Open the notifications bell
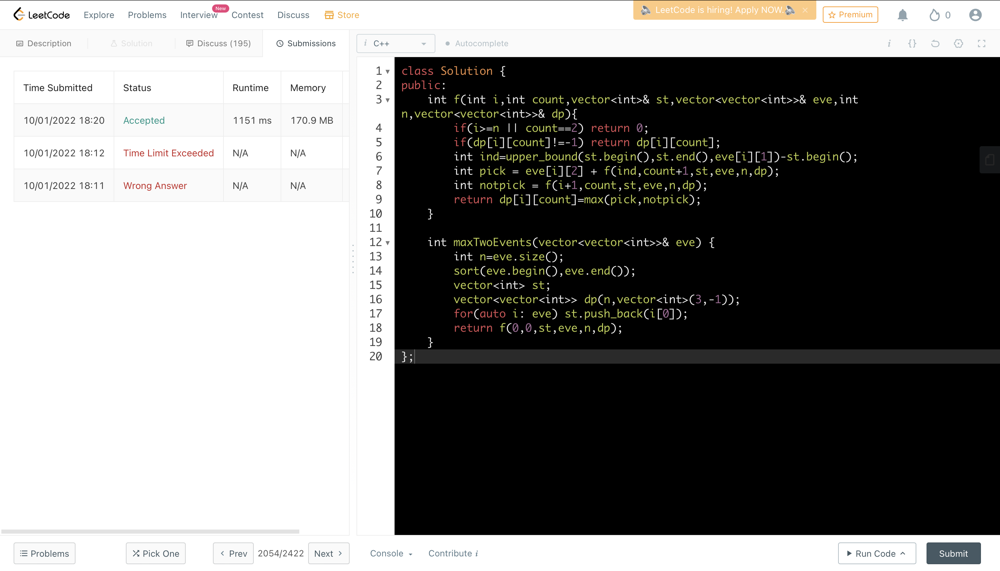The image size is (1000, 571). pyautogui.click(x=902, y=15)
